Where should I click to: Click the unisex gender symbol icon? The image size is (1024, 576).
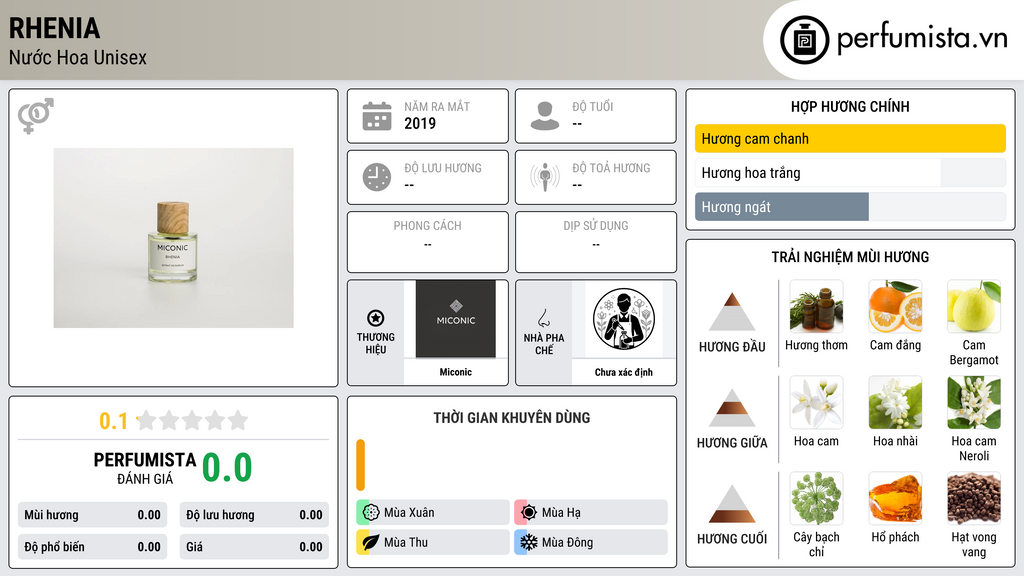tap(36, 116)
